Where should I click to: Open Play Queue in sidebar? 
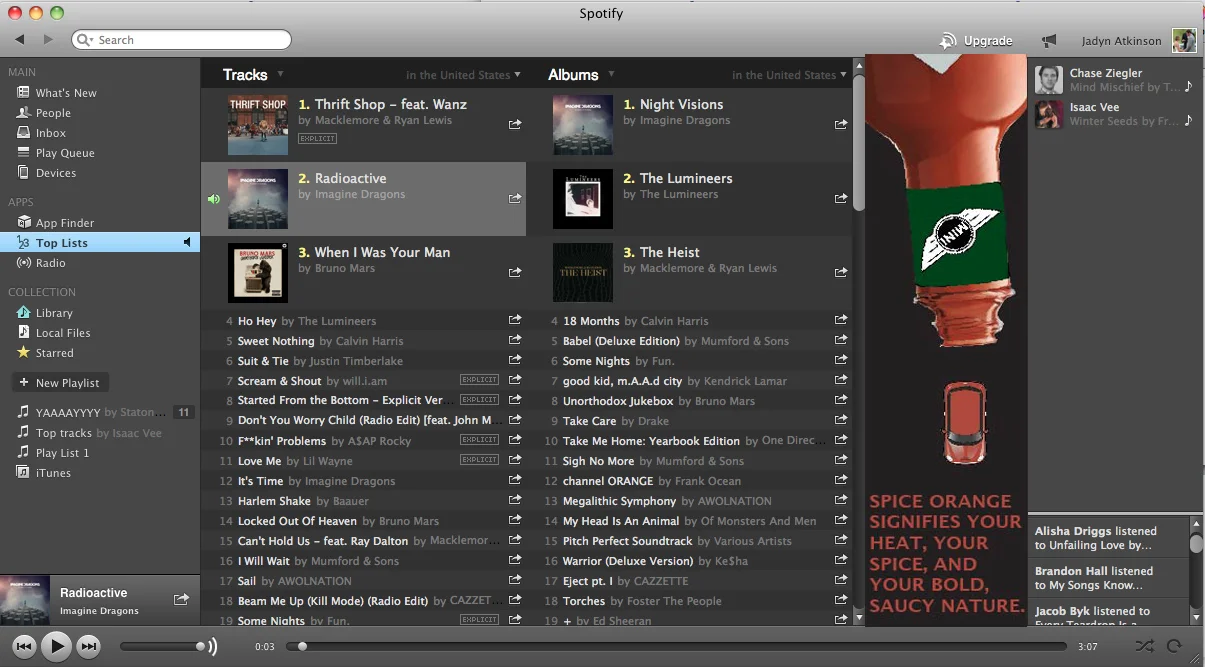point(65,153)
